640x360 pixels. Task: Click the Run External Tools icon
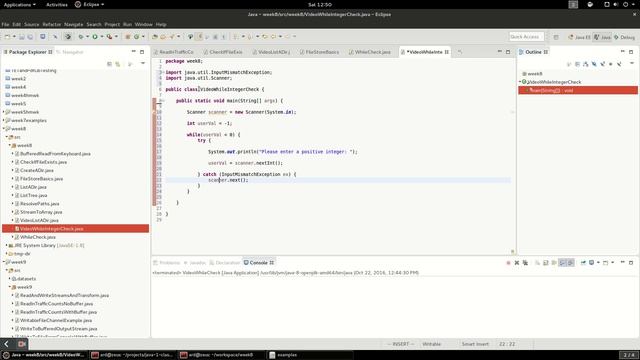pyautogui.click(x=109, y=37)
